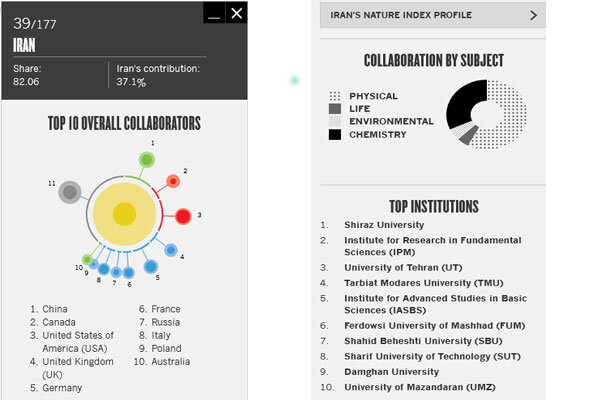Close the Iran country panel

click(236, 13)
